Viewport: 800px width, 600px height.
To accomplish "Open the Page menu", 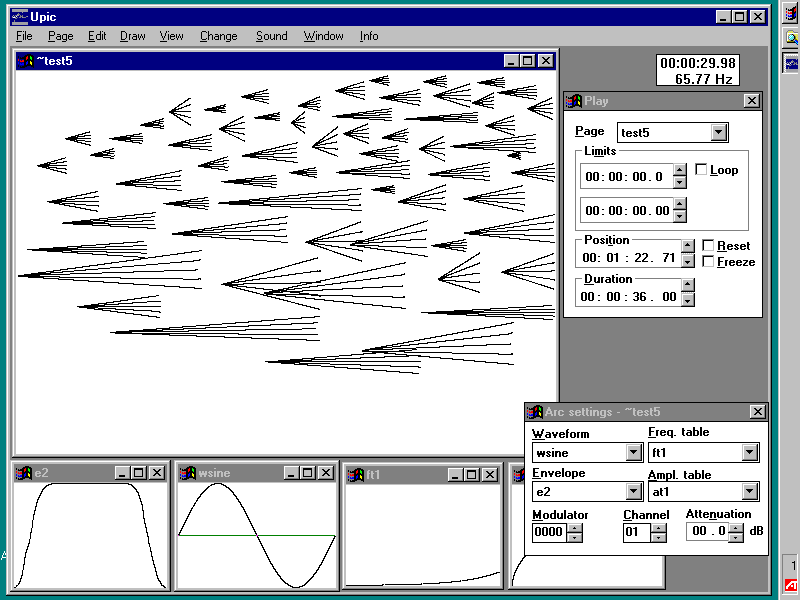I will point(60,36).
